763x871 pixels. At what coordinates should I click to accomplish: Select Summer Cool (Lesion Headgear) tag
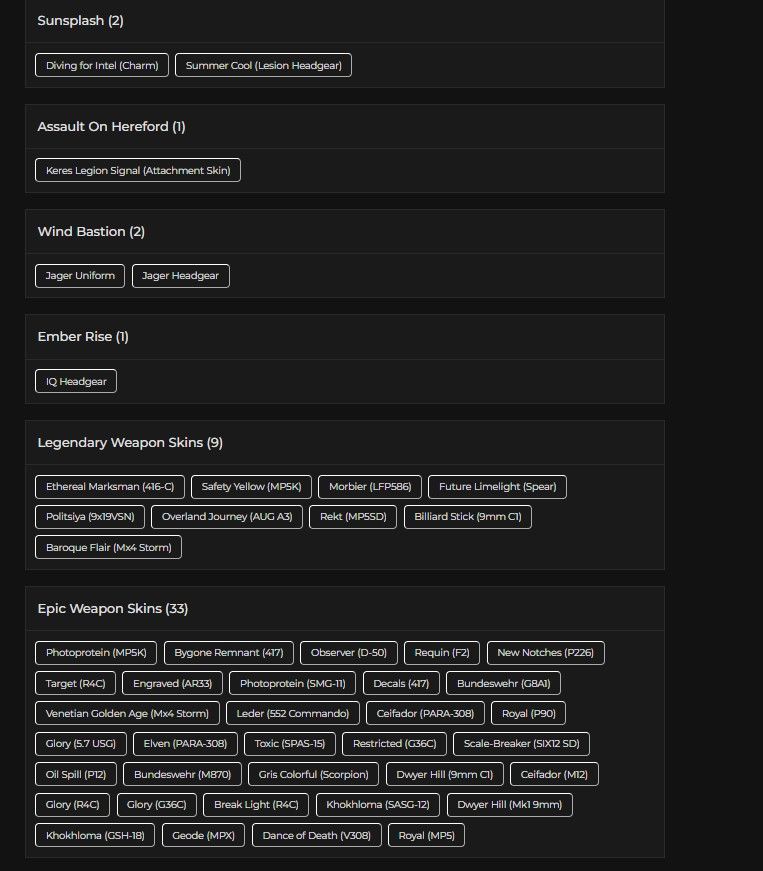coord(263,65)
